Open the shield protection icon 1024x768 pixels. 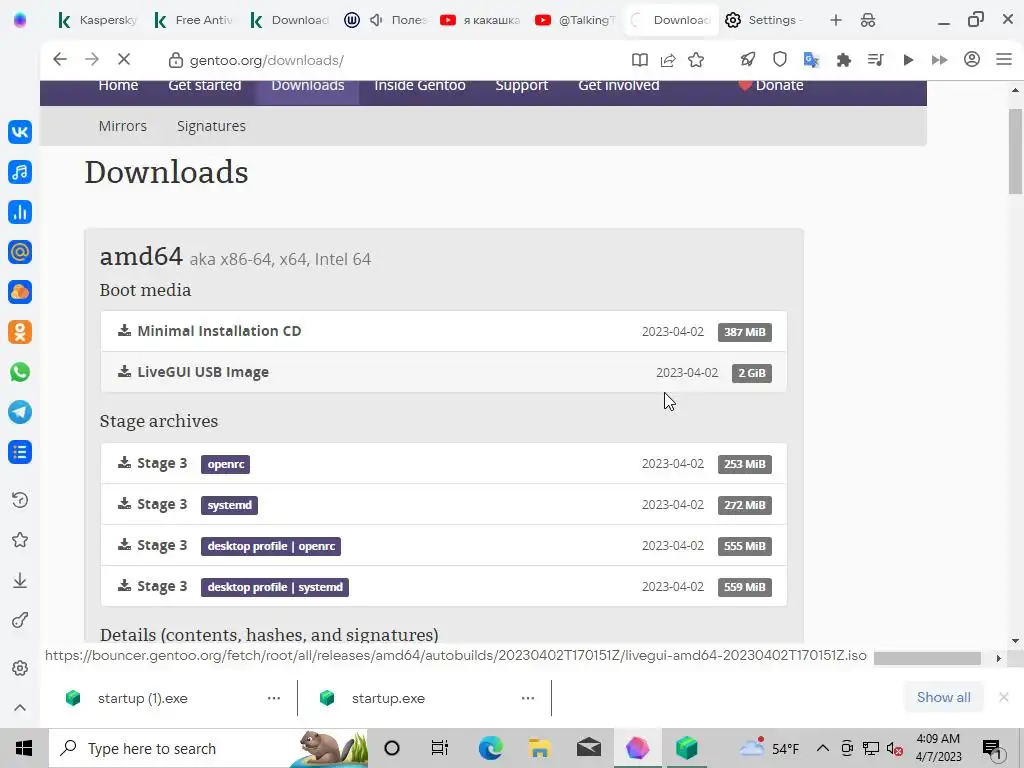[x=779, y=60]
